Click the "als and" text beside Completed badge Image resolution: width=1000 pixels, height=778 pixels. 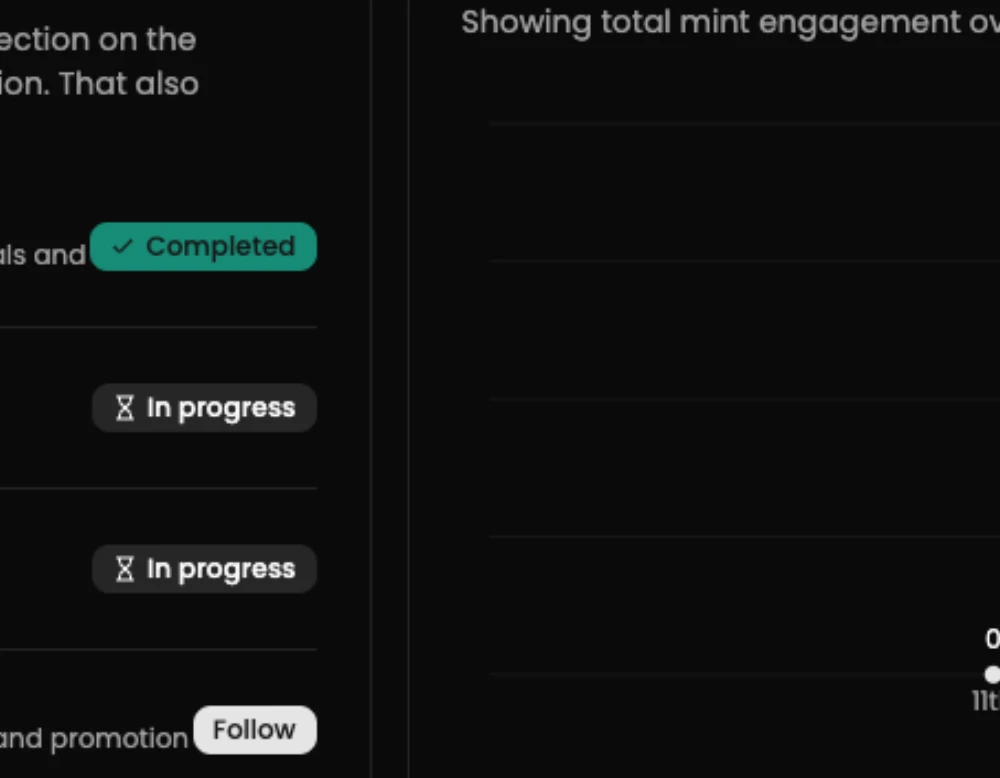(x=43, y=255)
